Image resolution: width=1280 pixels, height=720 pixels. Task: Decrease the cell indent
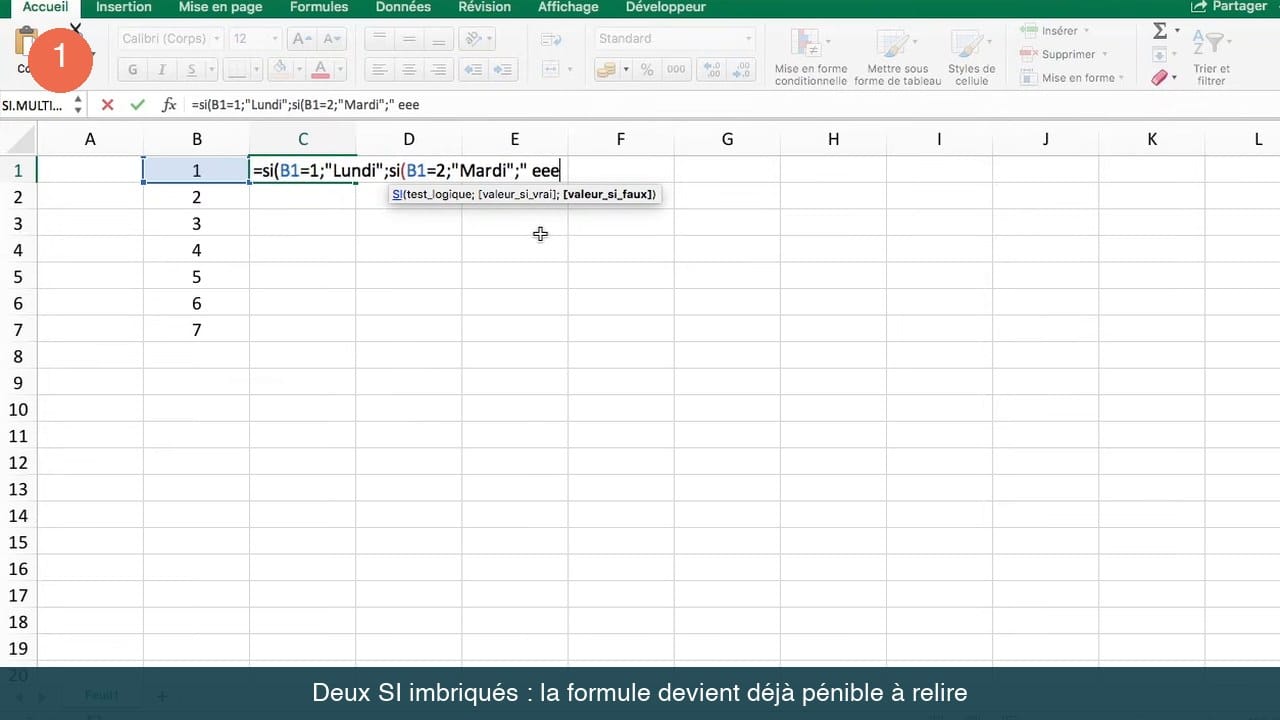pos(474,70)
